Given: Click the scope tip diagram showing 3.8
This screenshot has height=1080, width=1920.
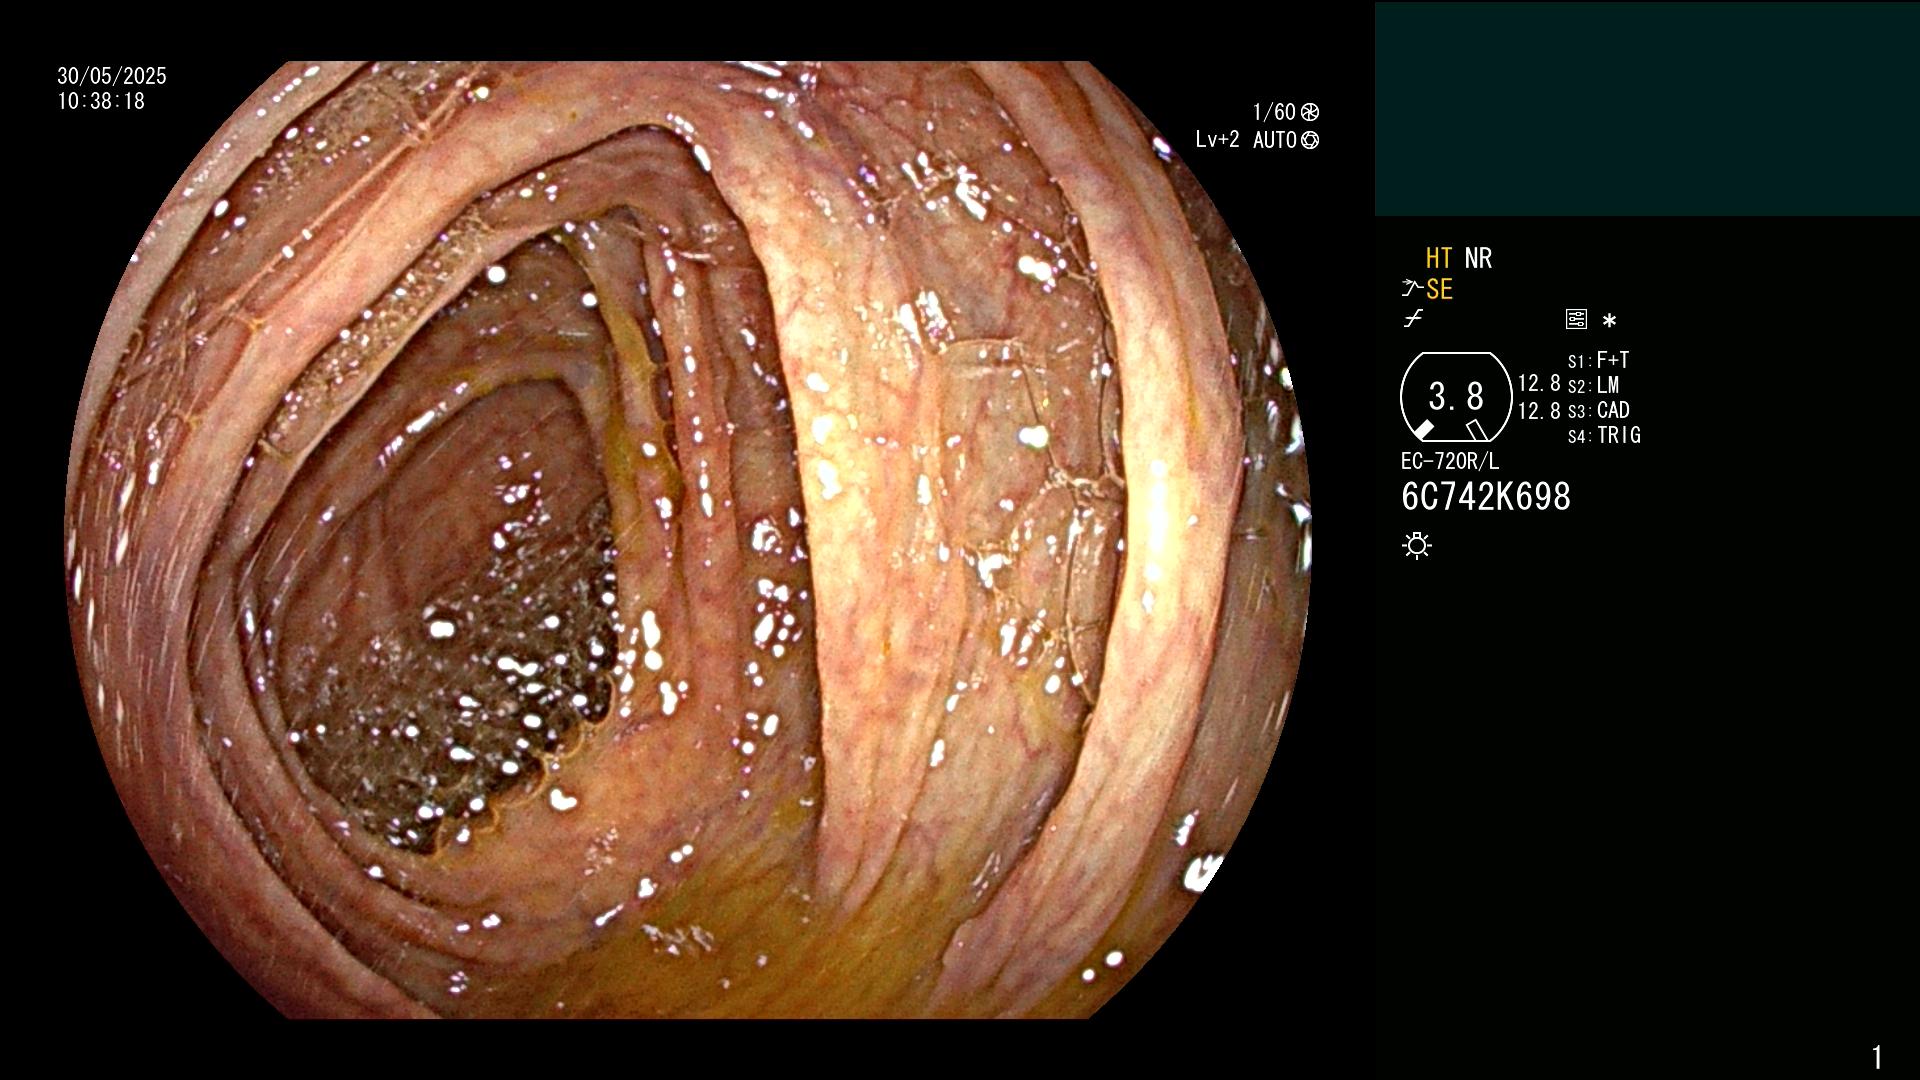Looking at the screenshot, I should pos(1456,397).
